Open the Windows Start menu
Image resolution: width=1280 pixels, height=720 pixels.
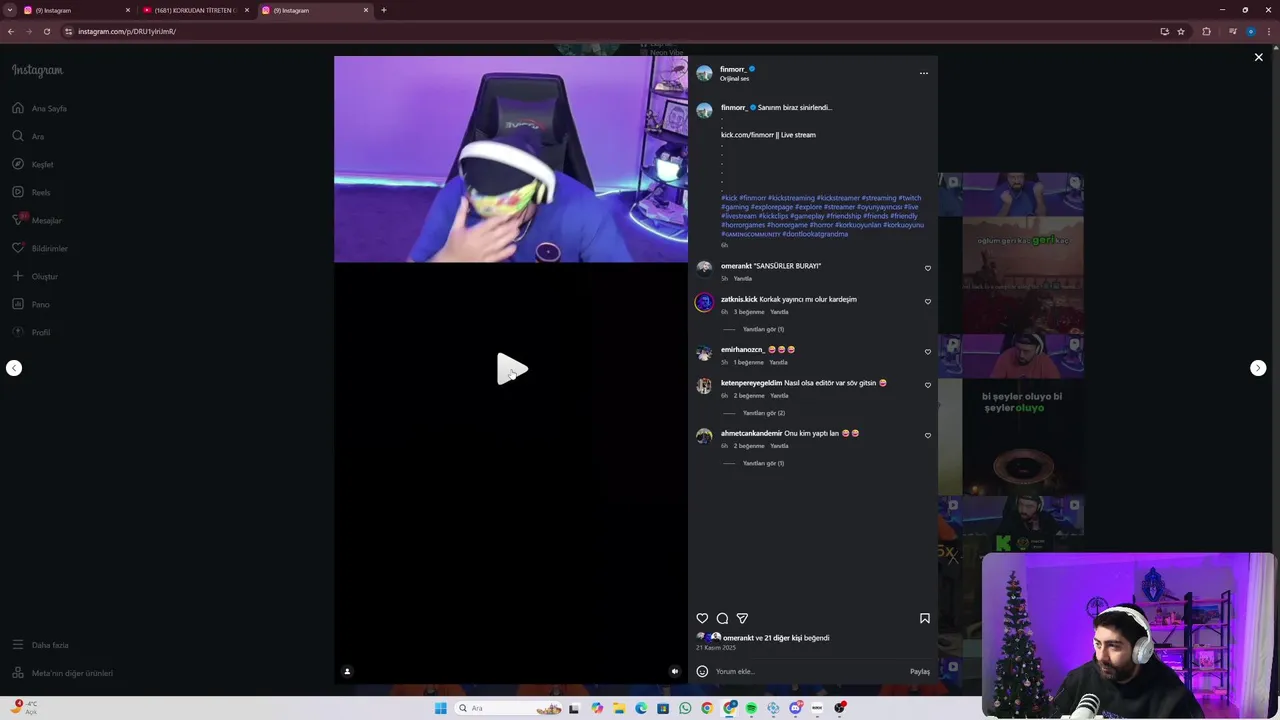pos(440,708)
